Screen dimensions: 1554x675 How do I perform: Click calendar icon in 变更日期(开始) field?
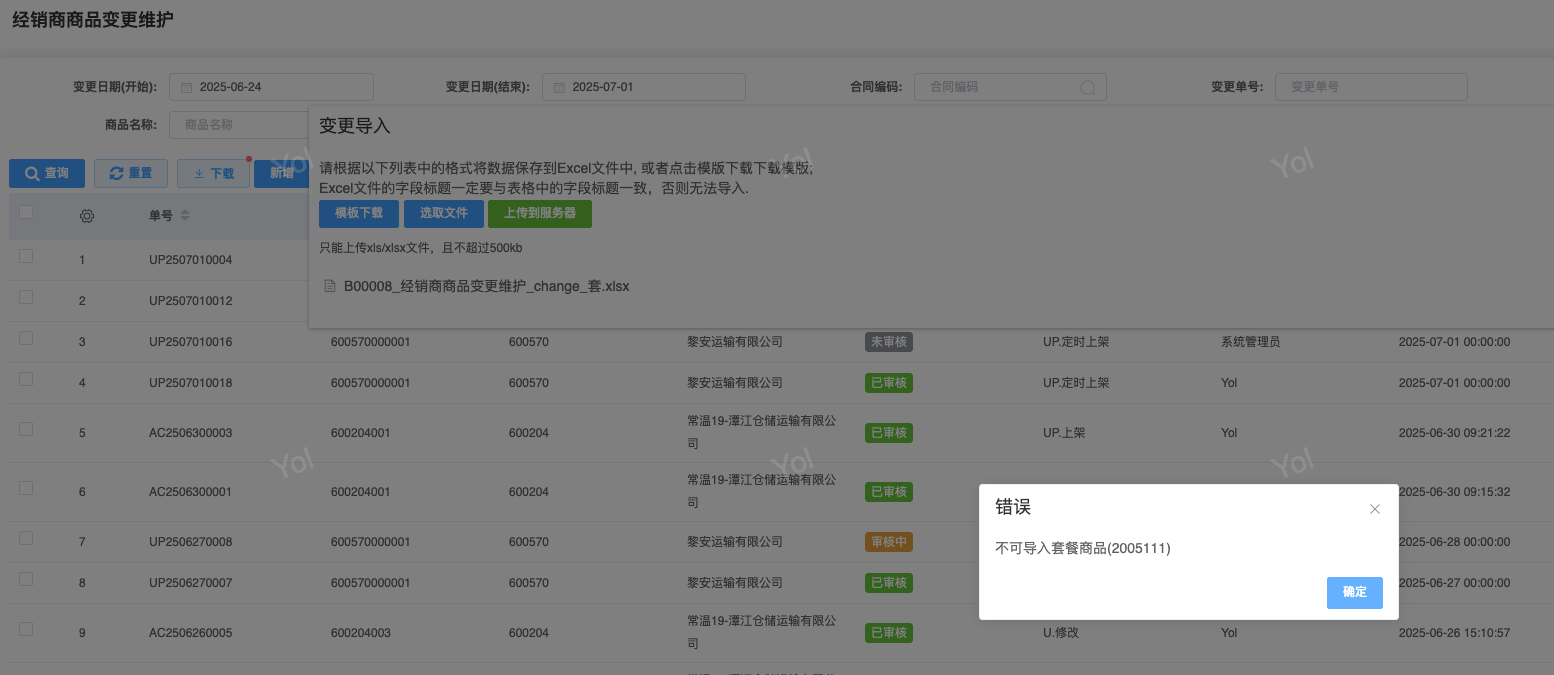(x=186, y=88)
